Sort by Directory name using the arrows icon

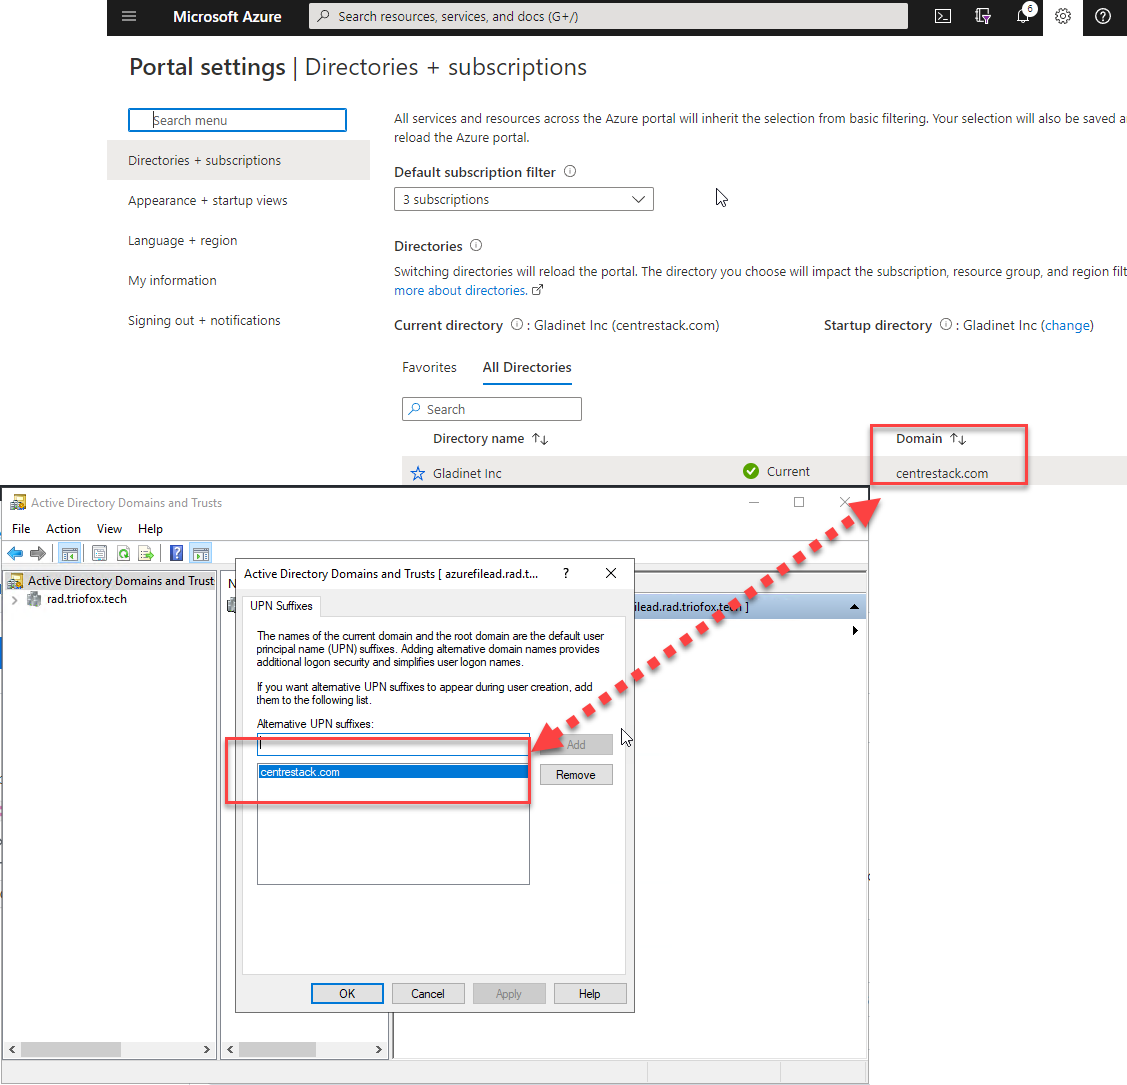pyautogui.click(x=540, y=438)
